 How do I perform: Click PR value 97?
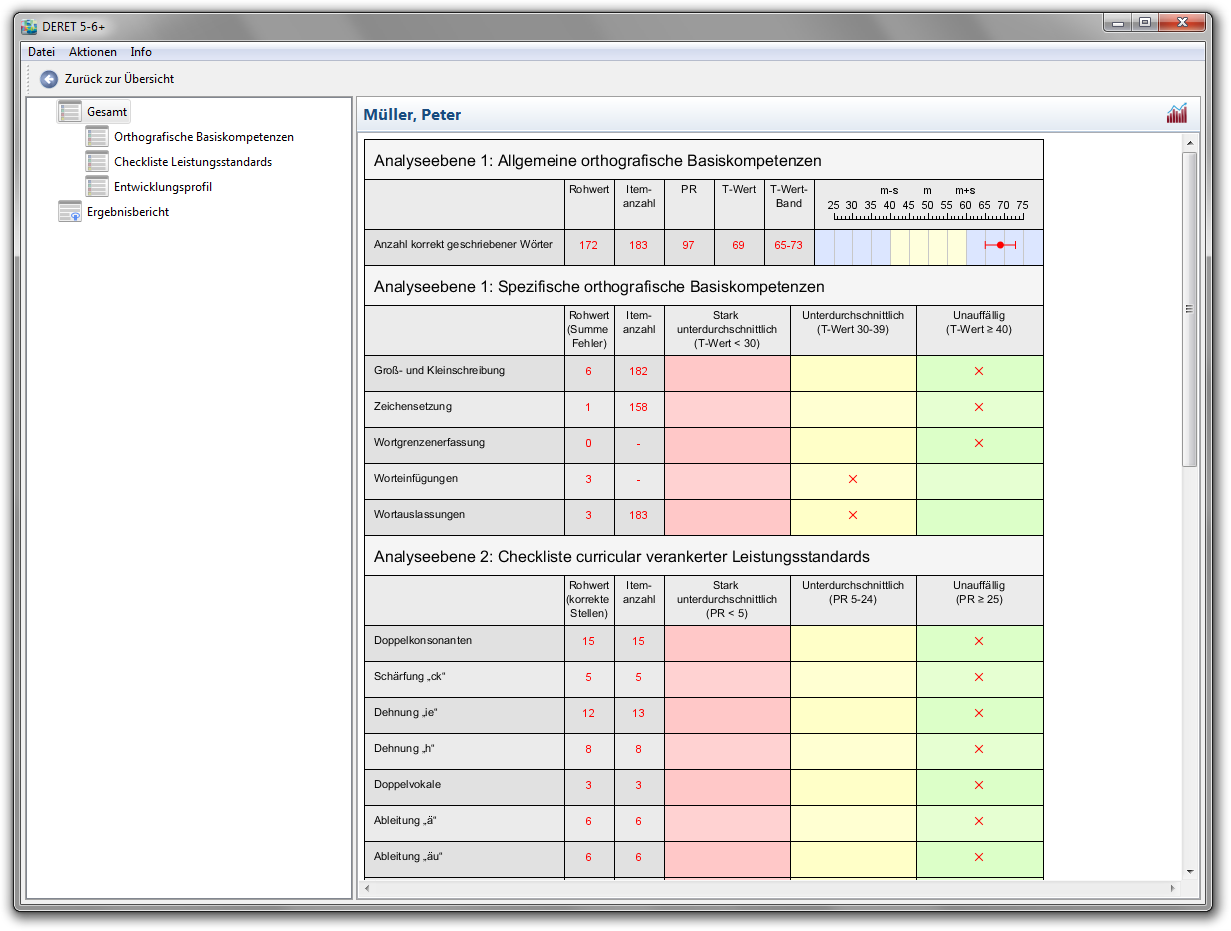click(688, 245)
